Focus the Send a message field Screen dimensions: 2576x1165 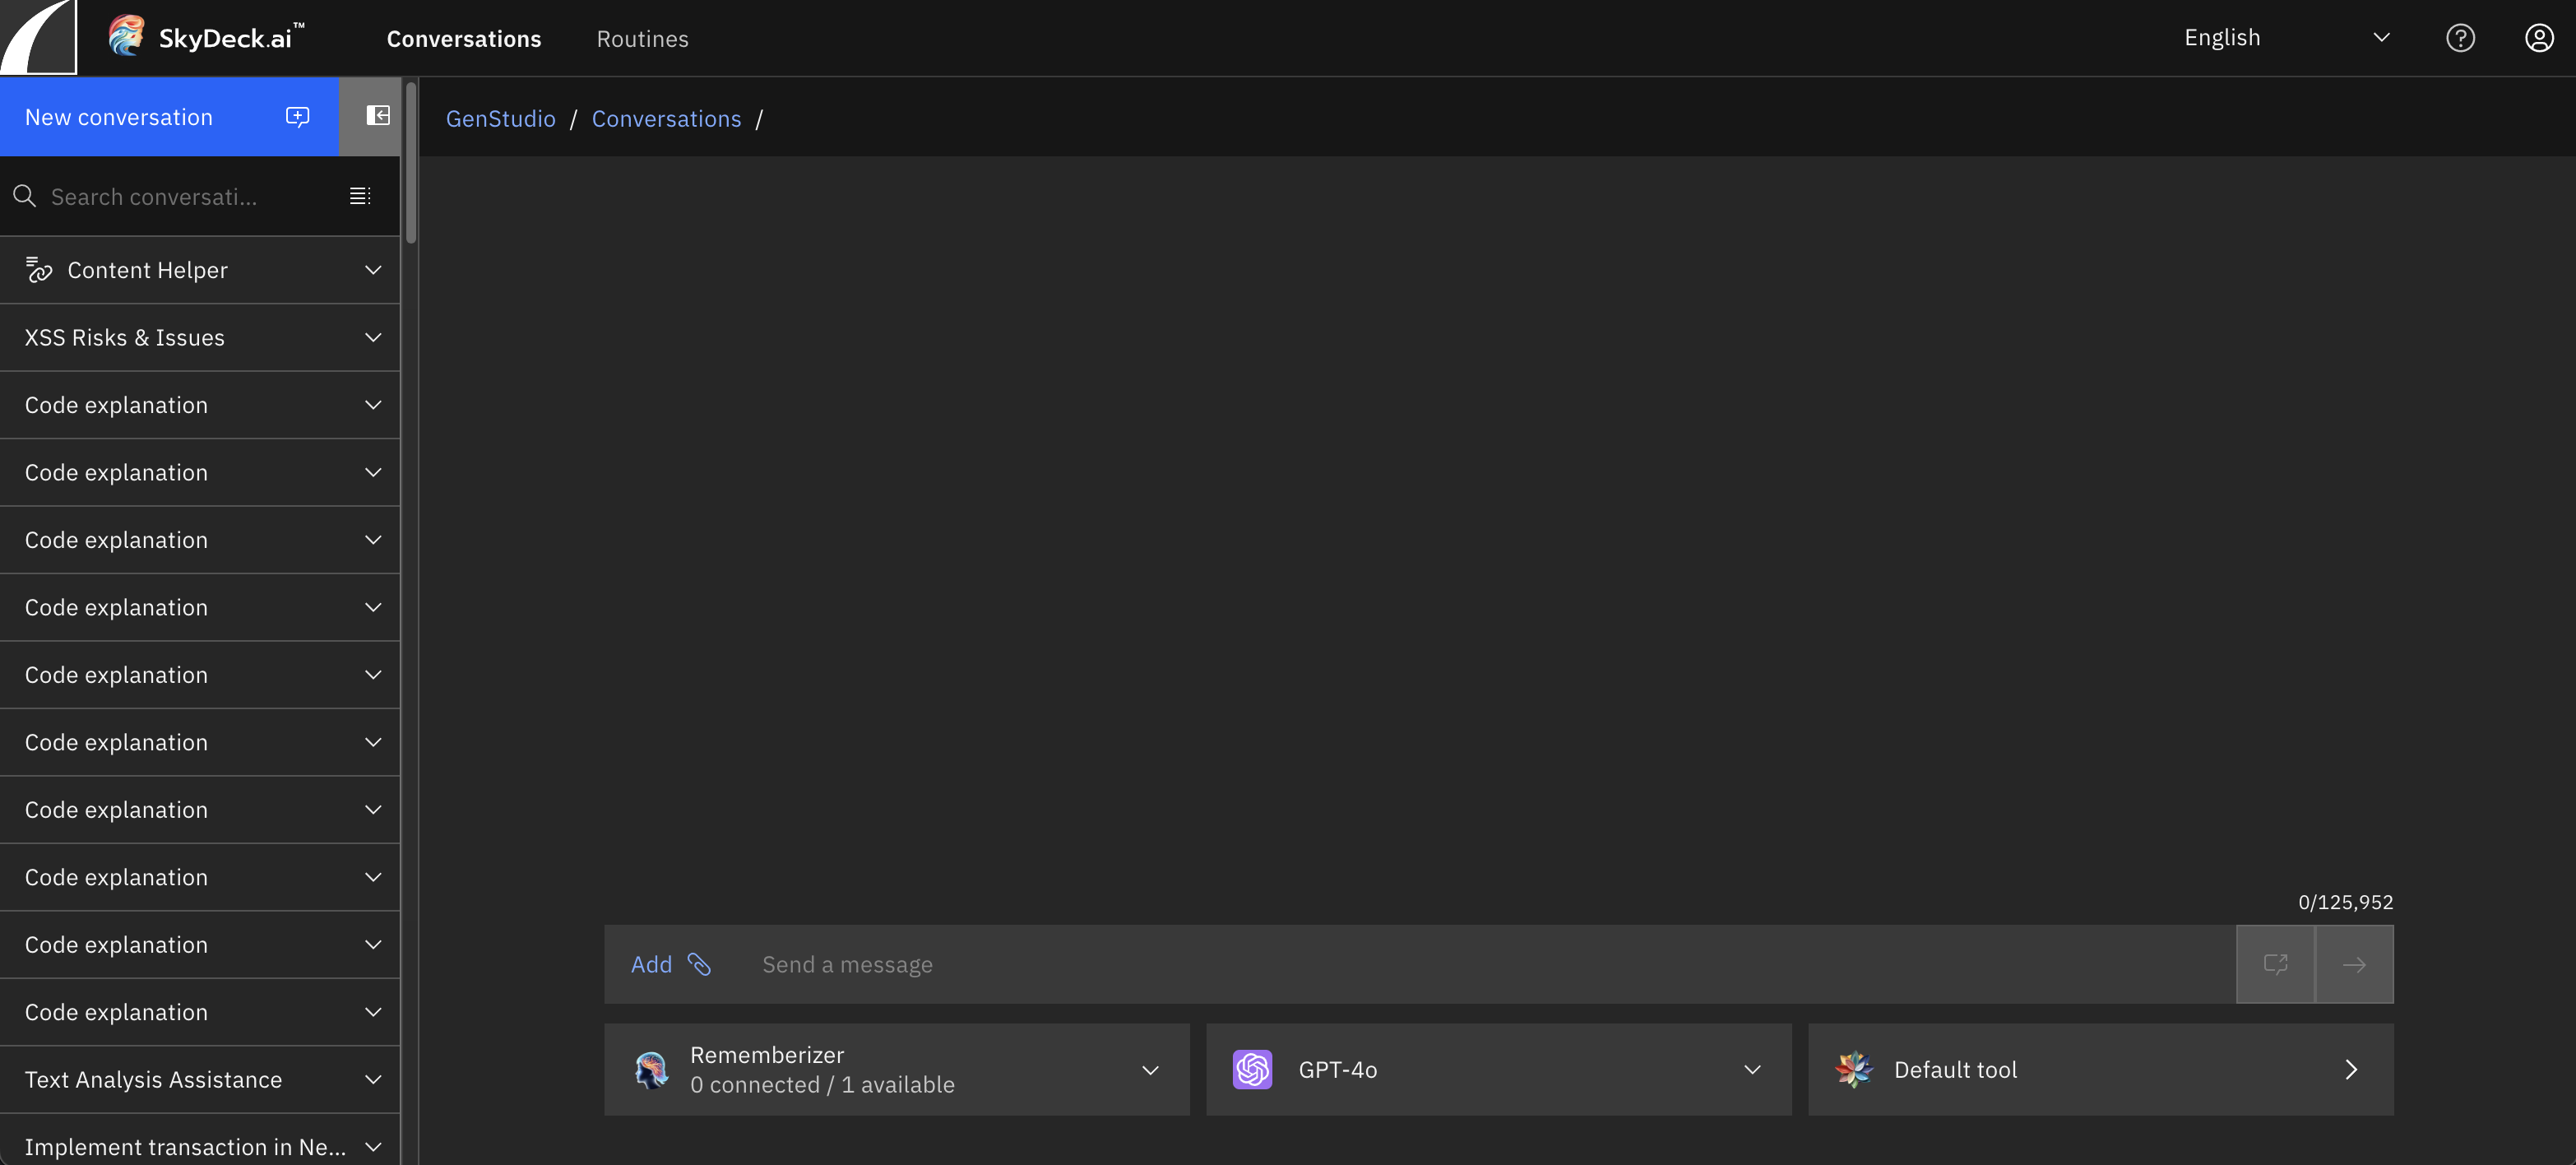[x=1480, y=964]
